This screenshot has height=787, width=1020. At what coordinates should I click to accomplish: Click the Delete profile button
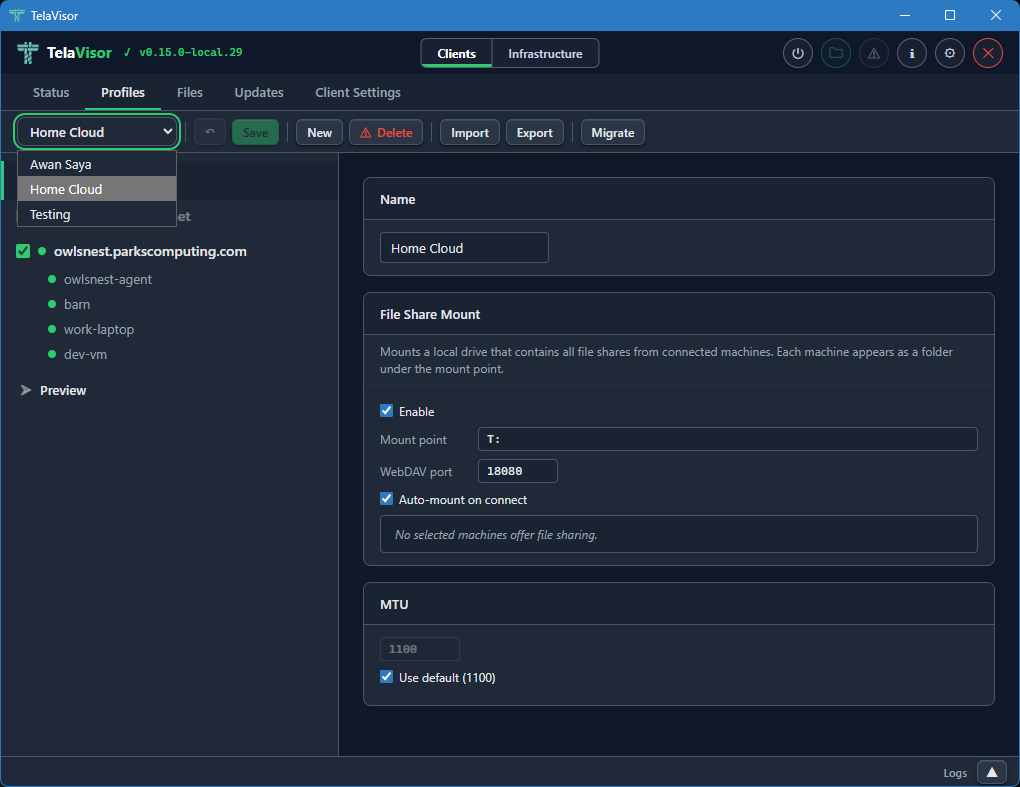coord(386,132)
